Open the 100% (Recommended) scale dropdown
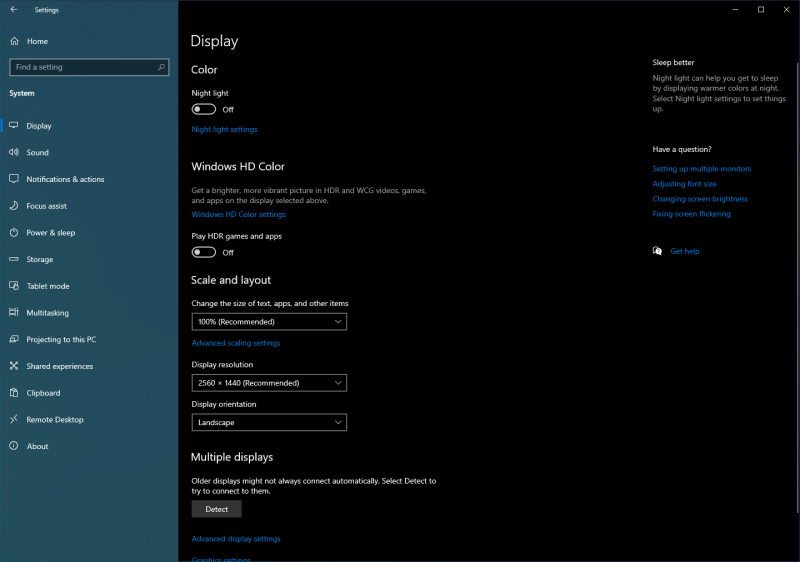Screen dimensions: 800x562 click(269, 322)
